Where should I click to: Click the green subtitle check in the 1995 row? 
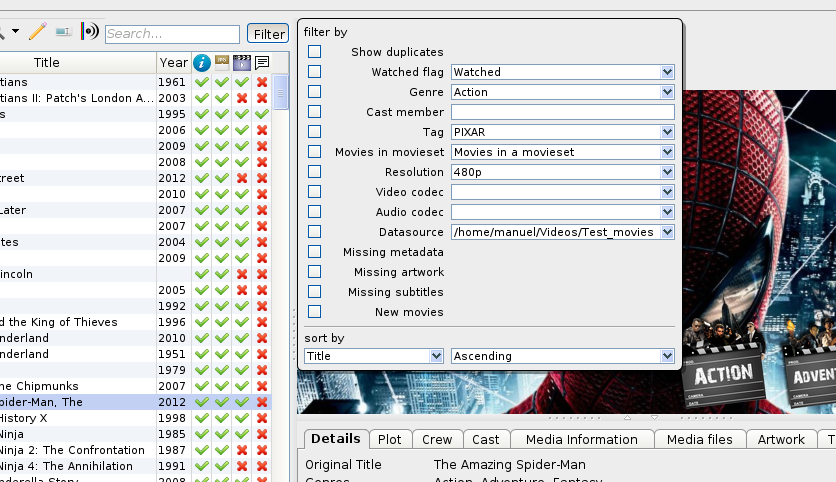point(262,114)
